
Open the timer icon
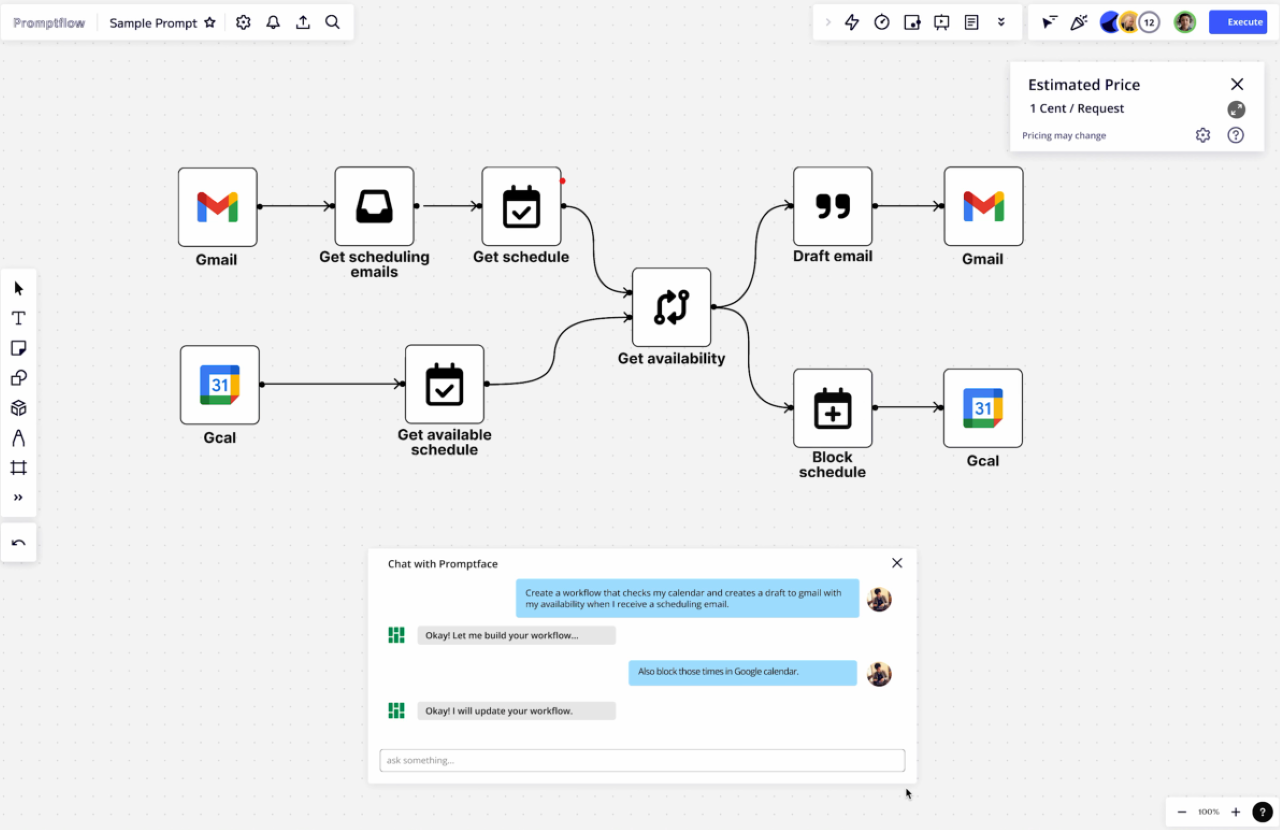[882, 22]
